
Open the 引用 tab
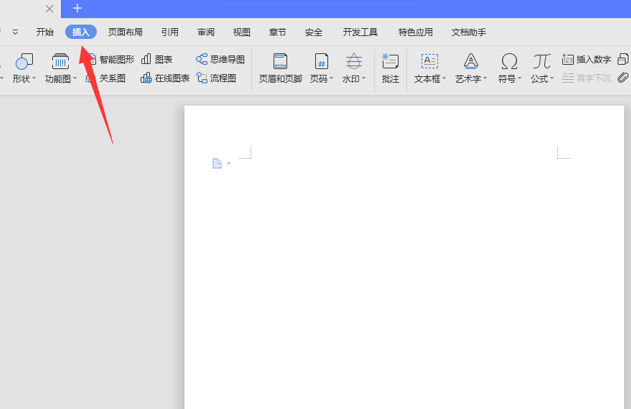point(170,32)
